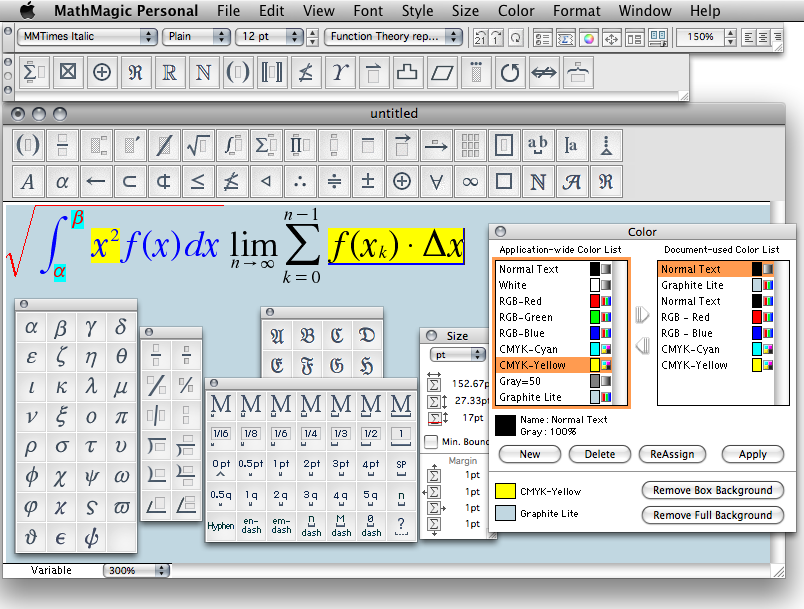
Task: Click the 150% zoom stepper arrows
Action: [x=731, y=37]
